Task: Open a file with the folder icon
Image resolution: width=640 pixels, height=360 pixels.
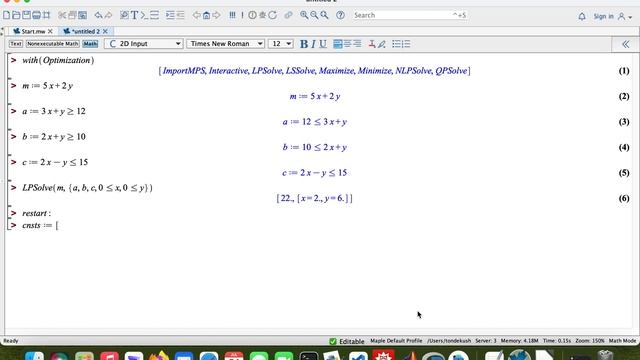Action: pyautogui.click(x=16, y=15)
